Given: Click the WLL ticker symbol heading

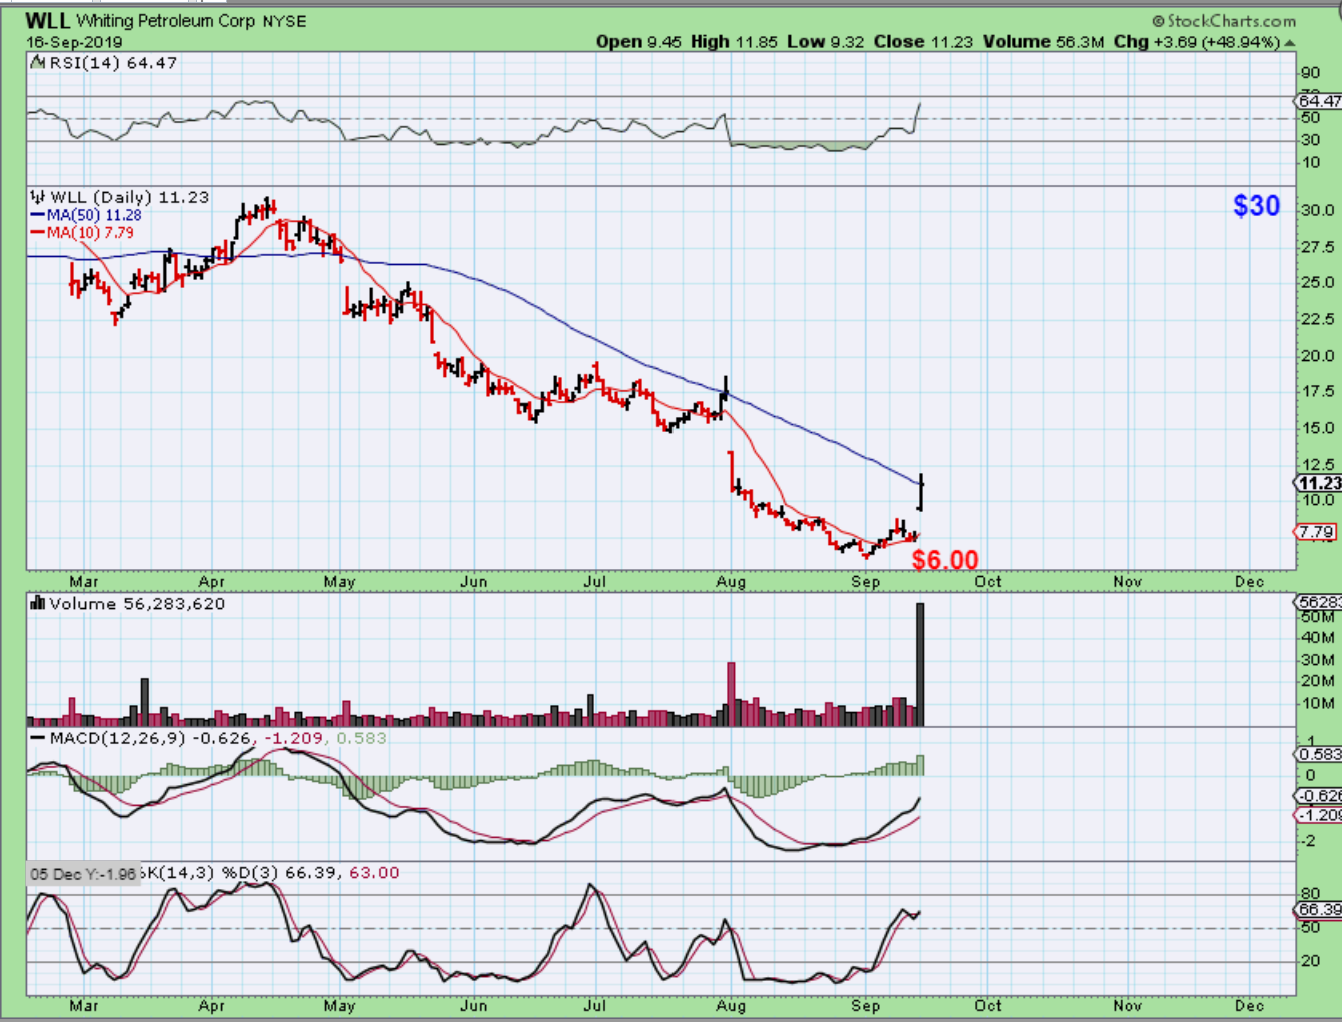Looking at the screenshot, I should pyautogui.click(x=47, y=20).
